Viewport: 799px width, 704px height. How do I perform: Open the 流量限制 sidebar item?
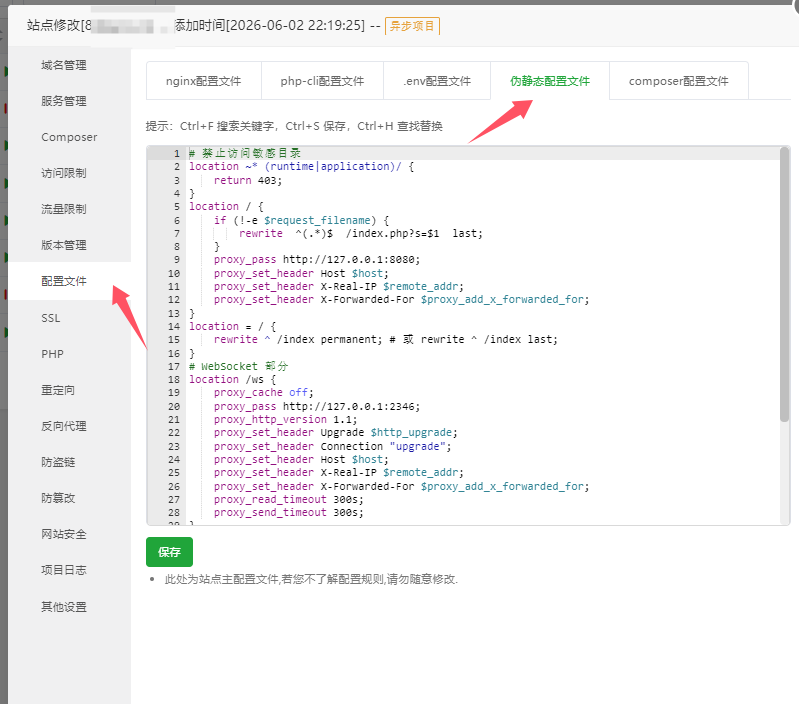point(64,209)
